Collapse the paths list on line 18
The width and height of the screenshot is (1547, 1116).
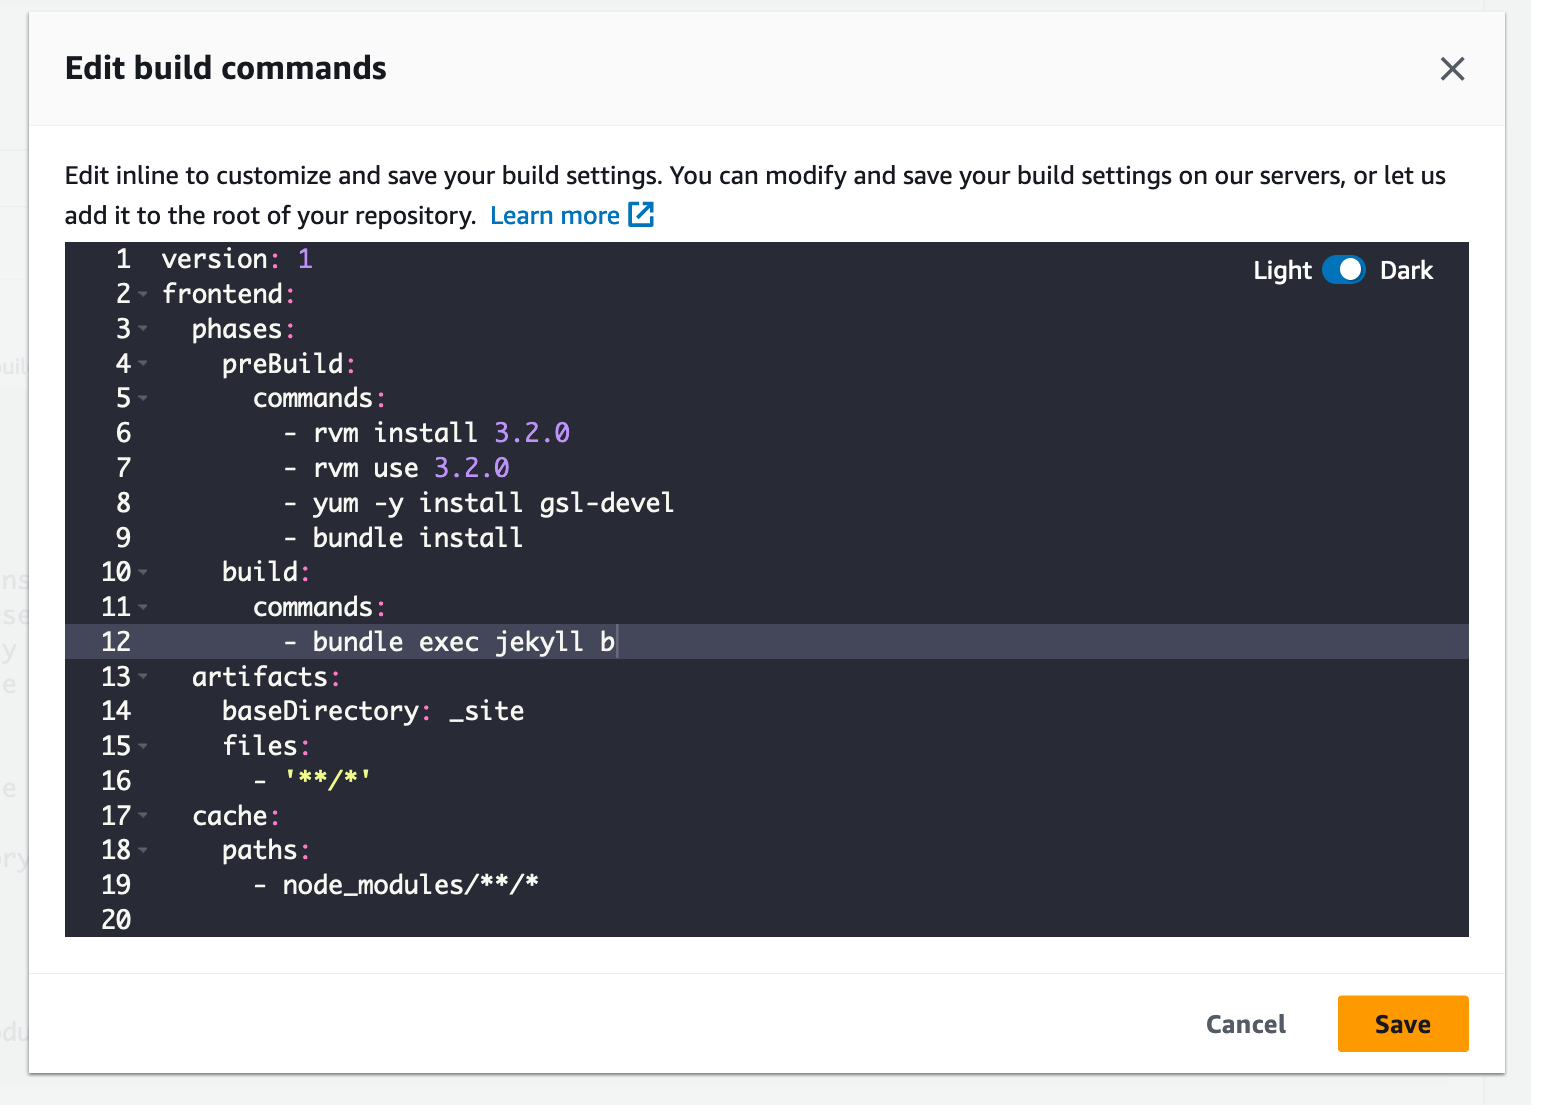143,850
